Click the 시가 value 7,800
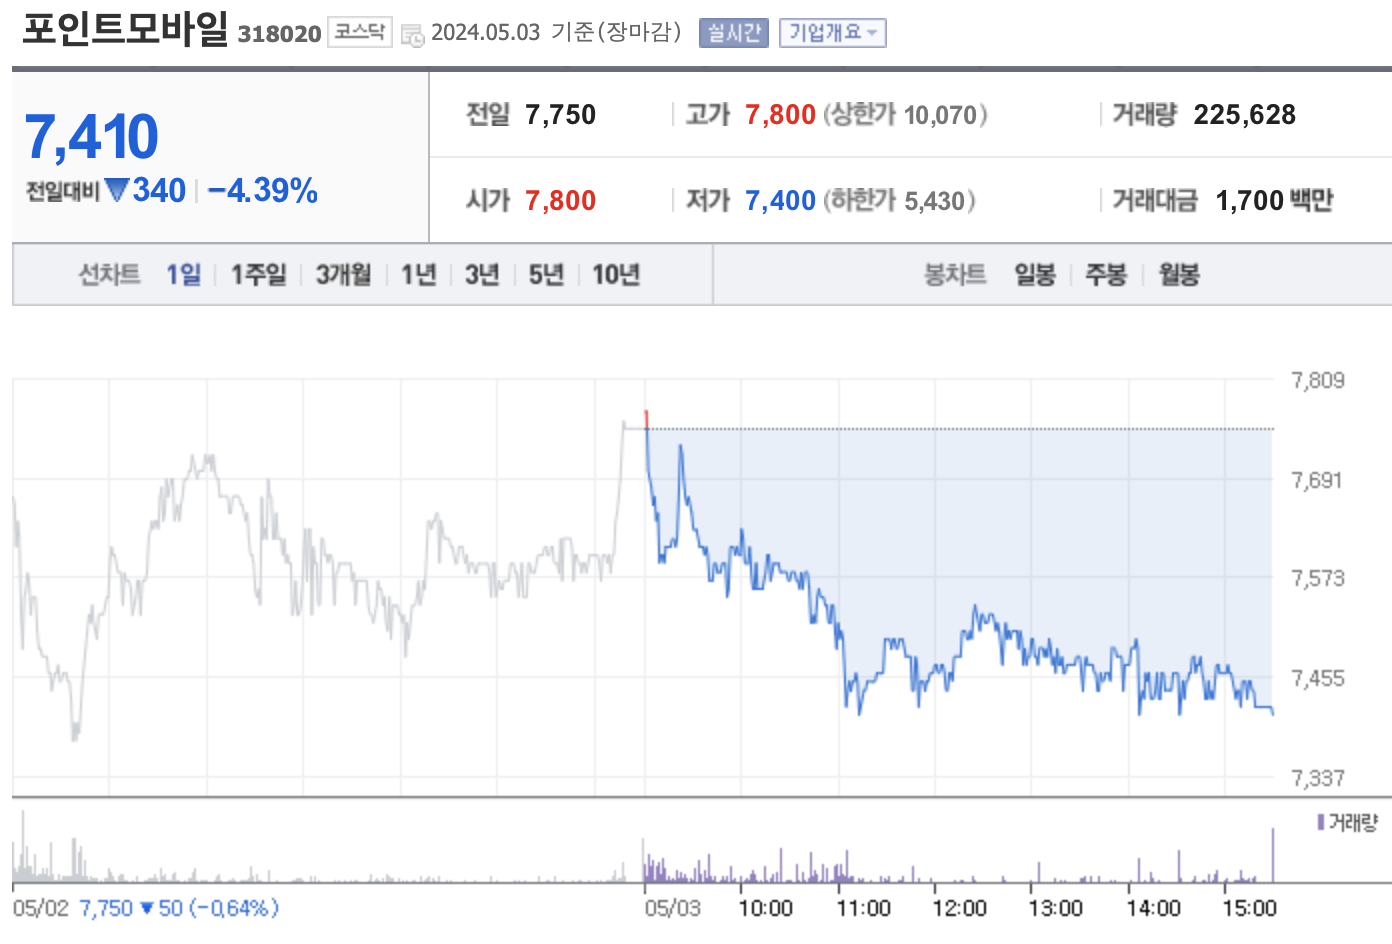This screenshot has height=944, width=1392. (561, 201)
